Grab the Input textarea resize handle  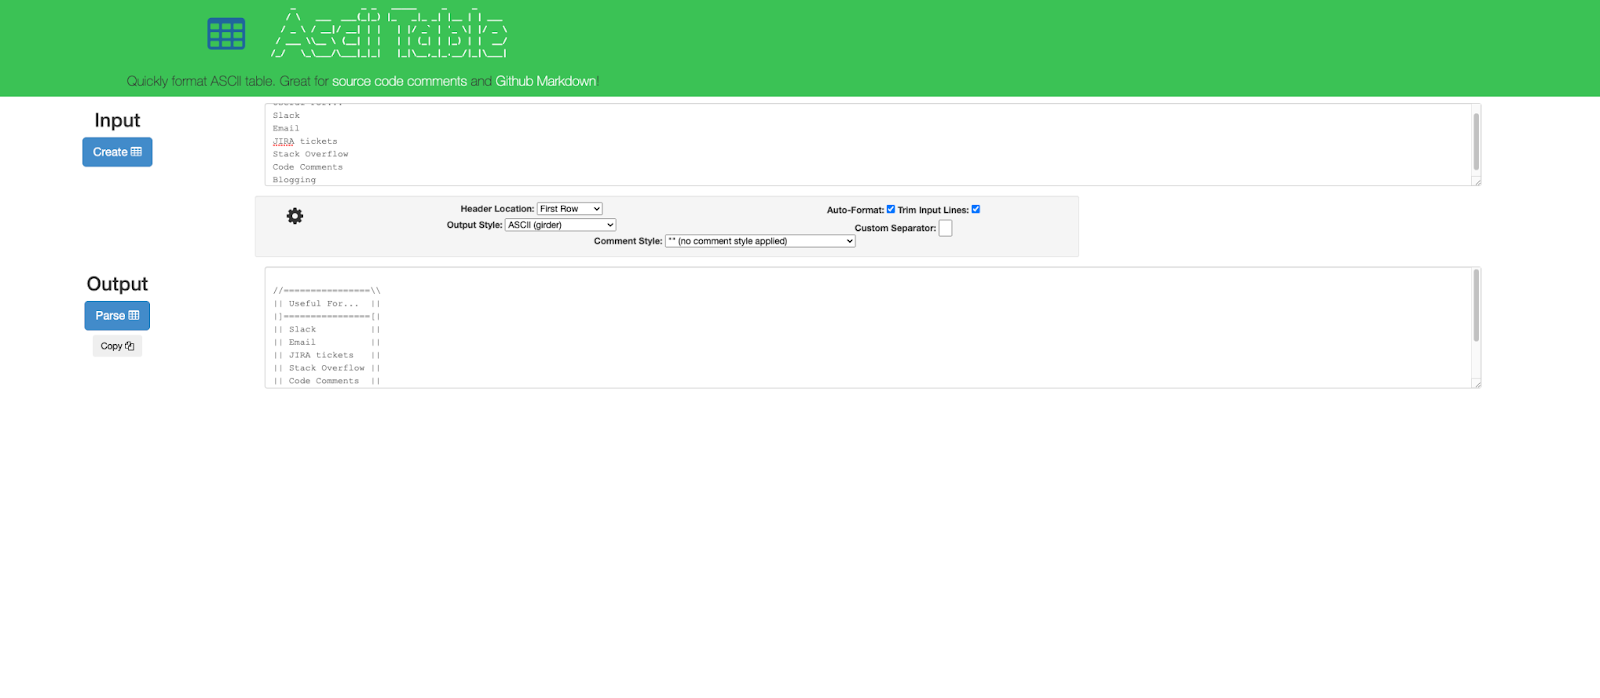[1477, 182]
